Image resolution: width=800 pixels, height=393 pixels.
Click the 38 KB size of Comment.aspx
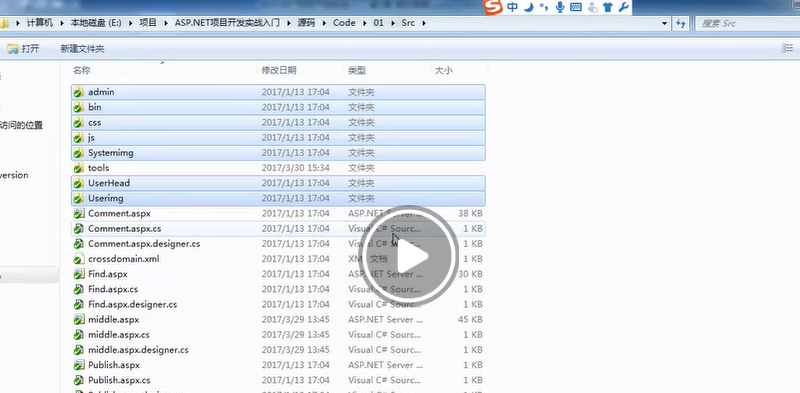470,213
